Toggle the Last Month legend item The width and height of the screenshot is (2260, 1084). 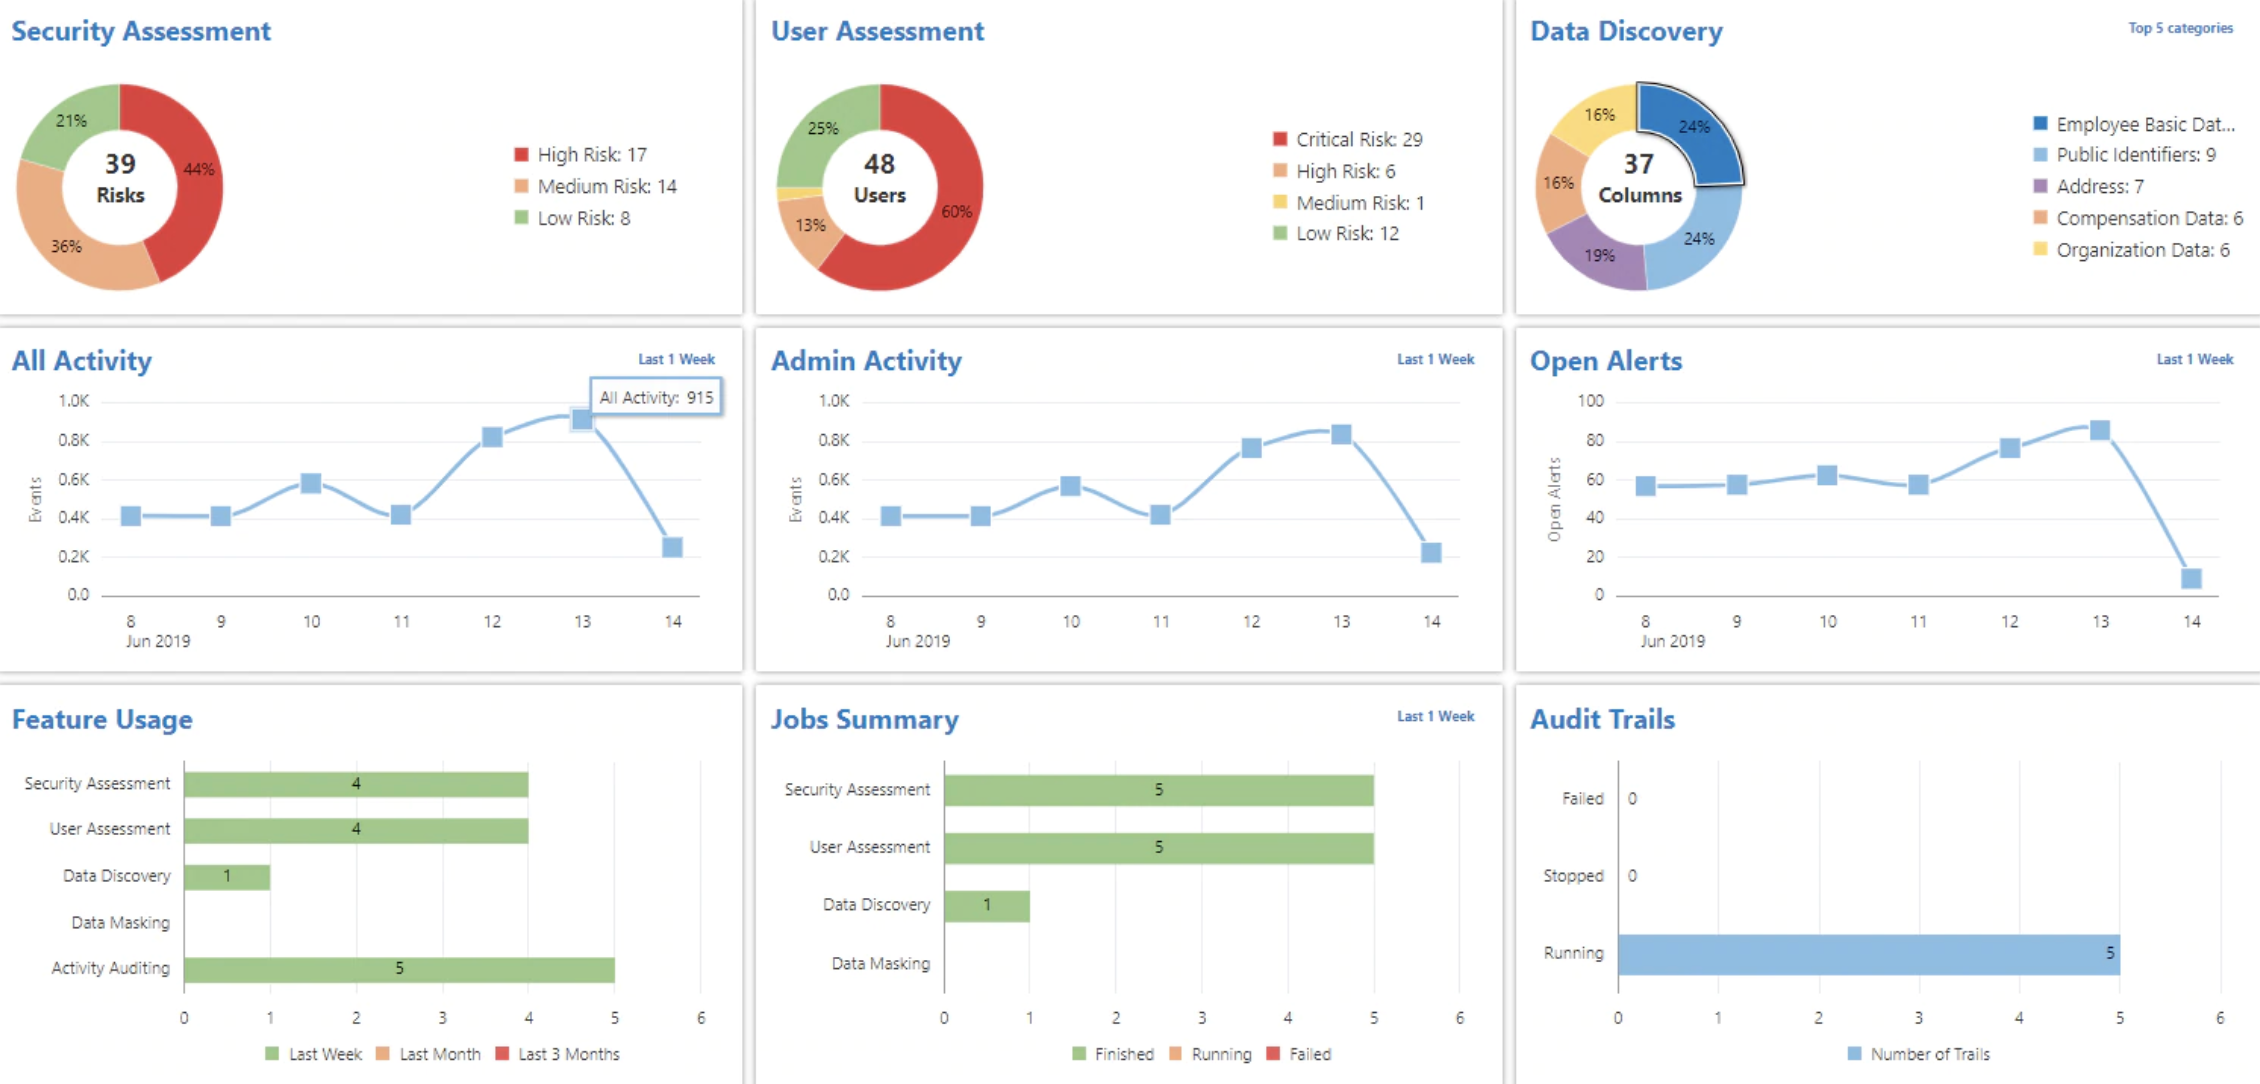point(428,1054)
